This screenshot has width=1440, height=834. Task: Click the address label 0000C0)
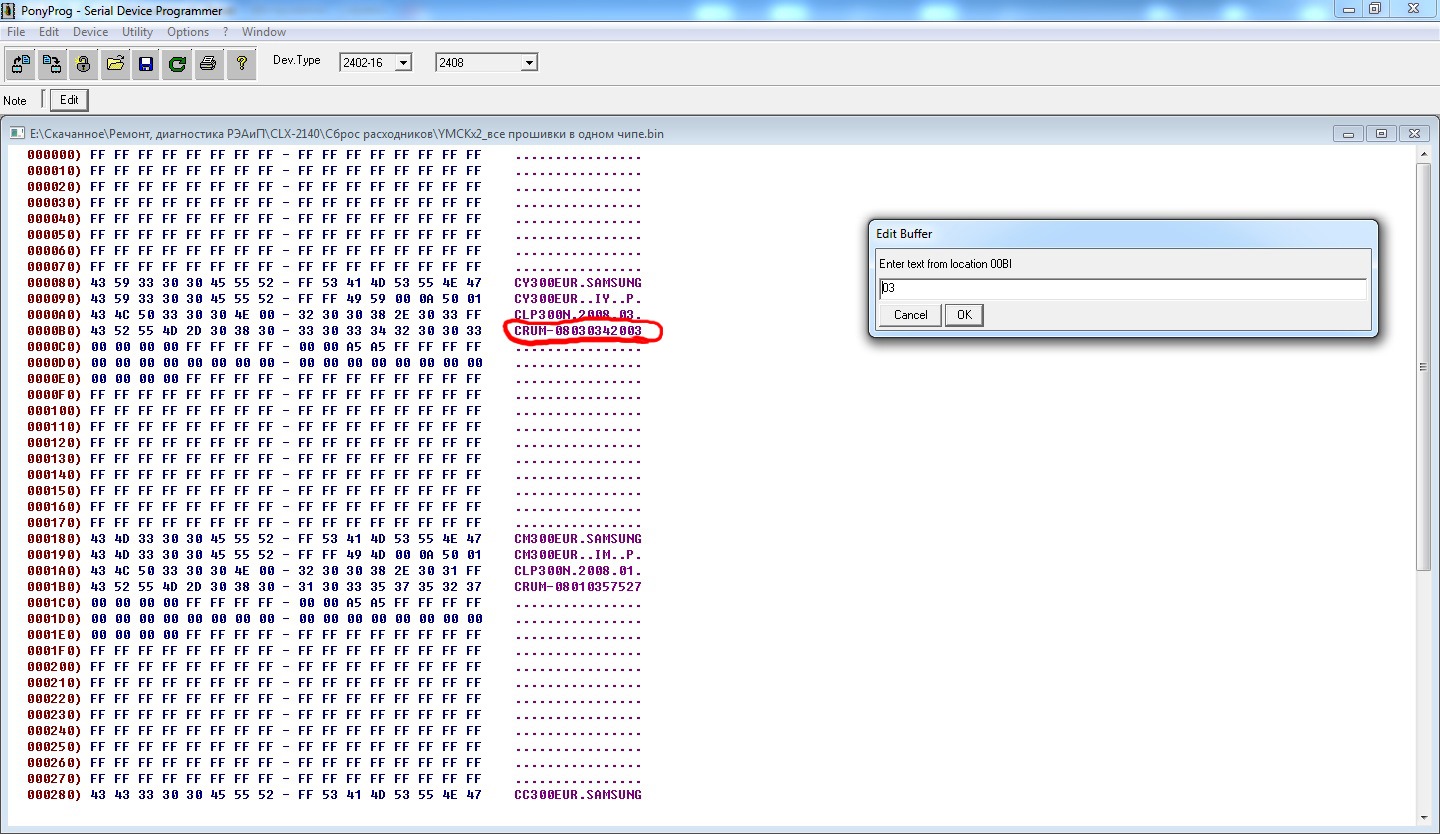click(53, 347)
